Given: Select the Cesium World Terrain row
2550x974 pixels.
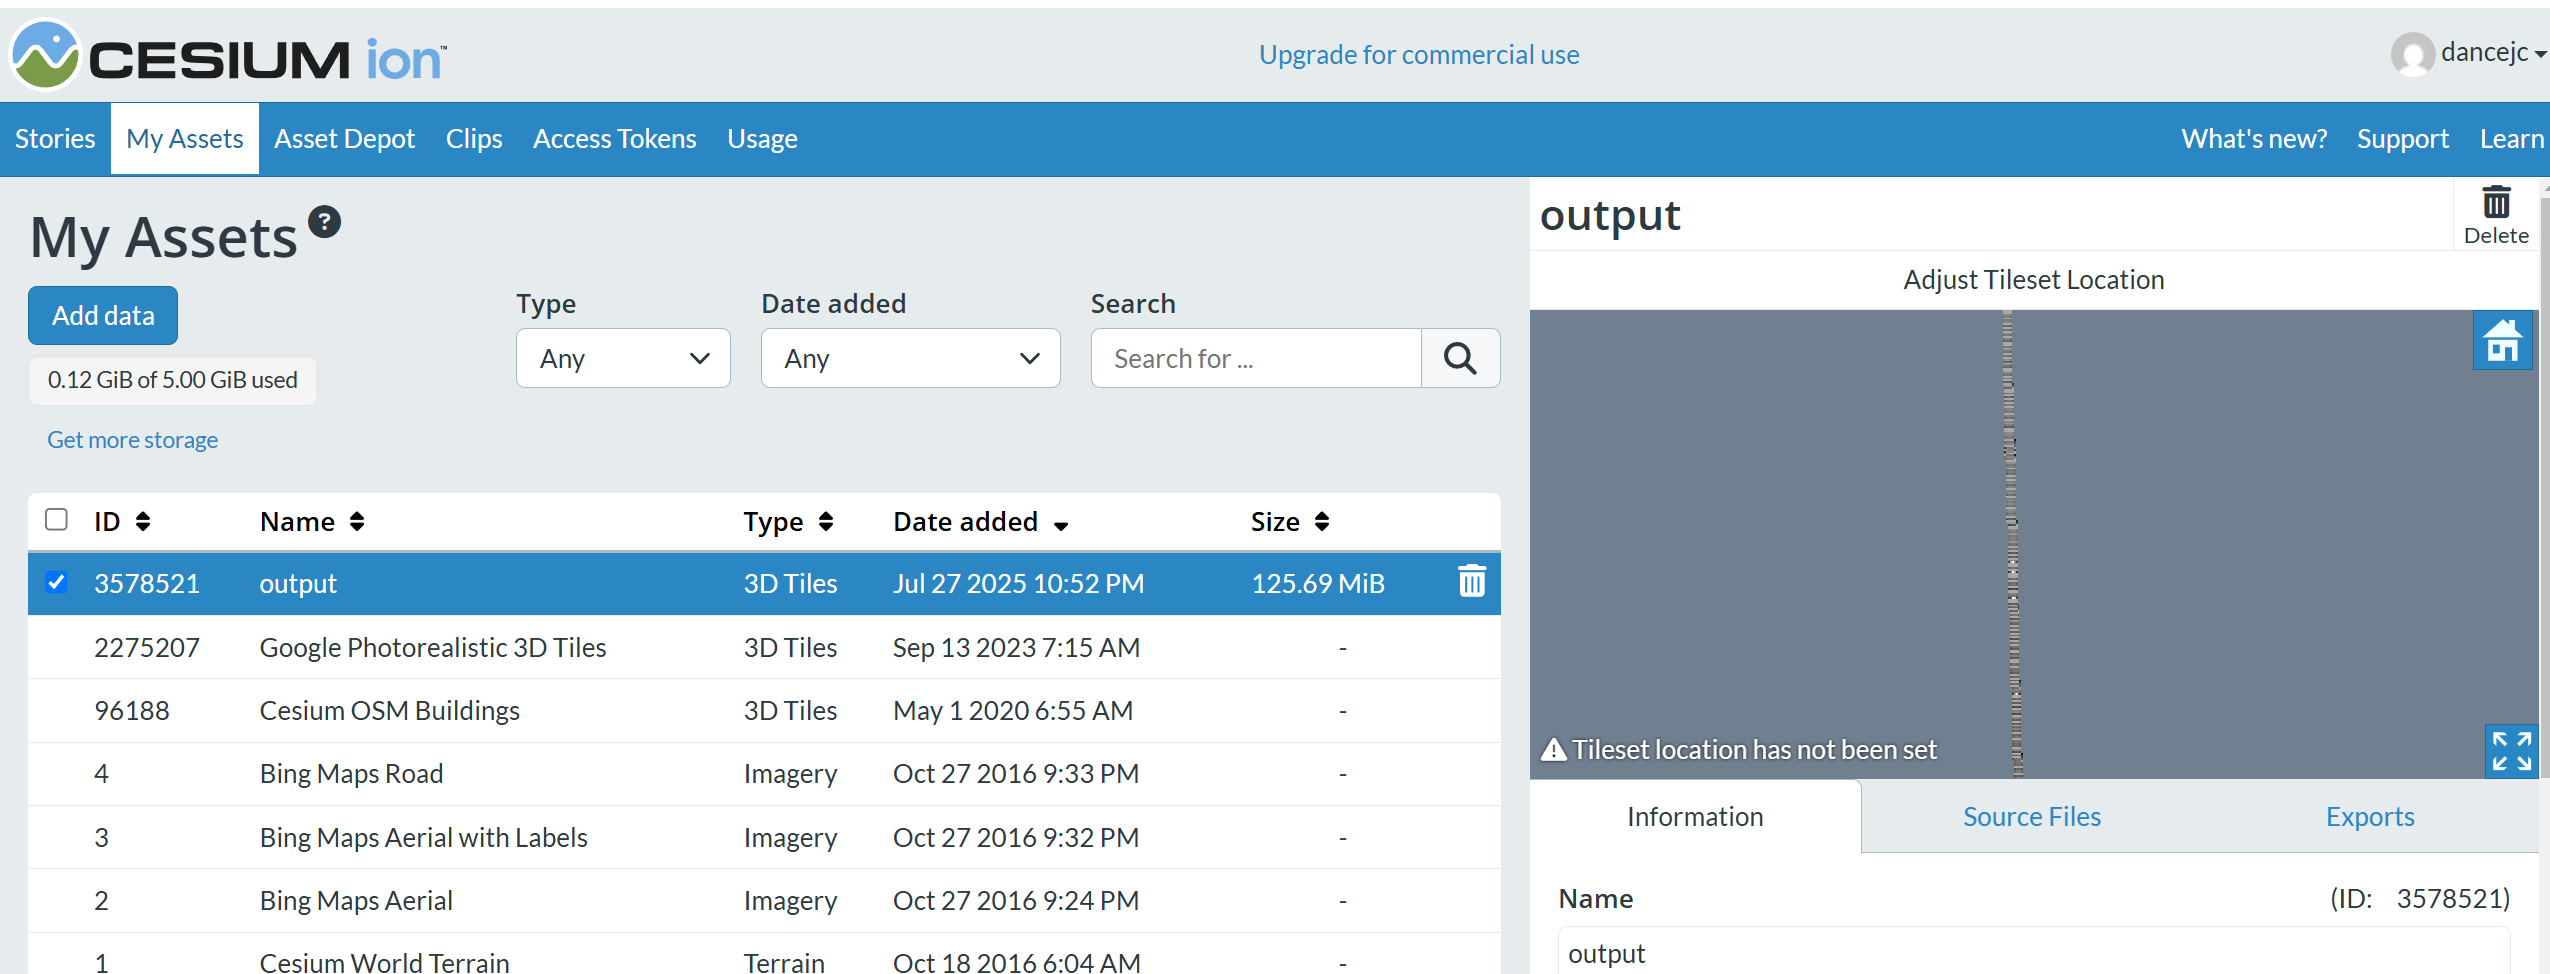Looking at the screenshot, I should (x=764, y=955).
